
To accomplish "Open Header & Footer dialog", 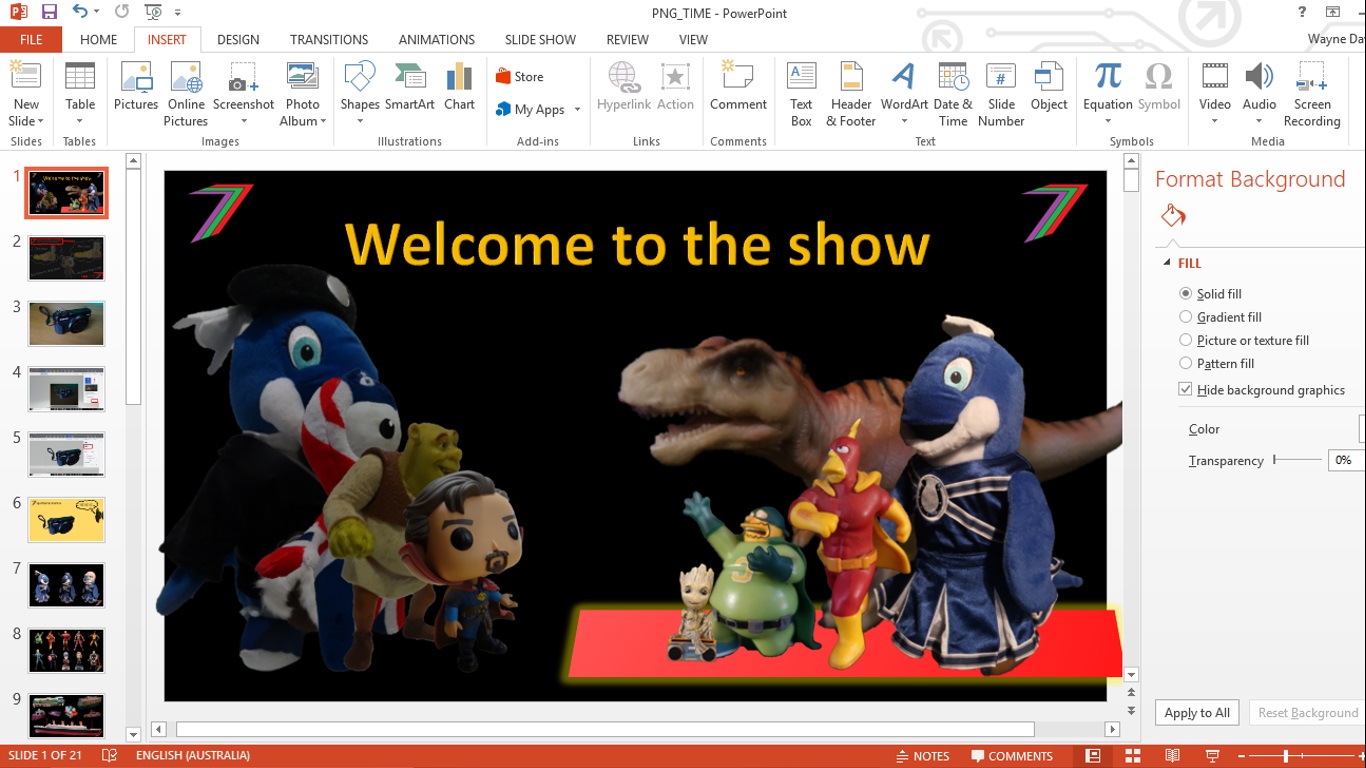I will 851,95.
